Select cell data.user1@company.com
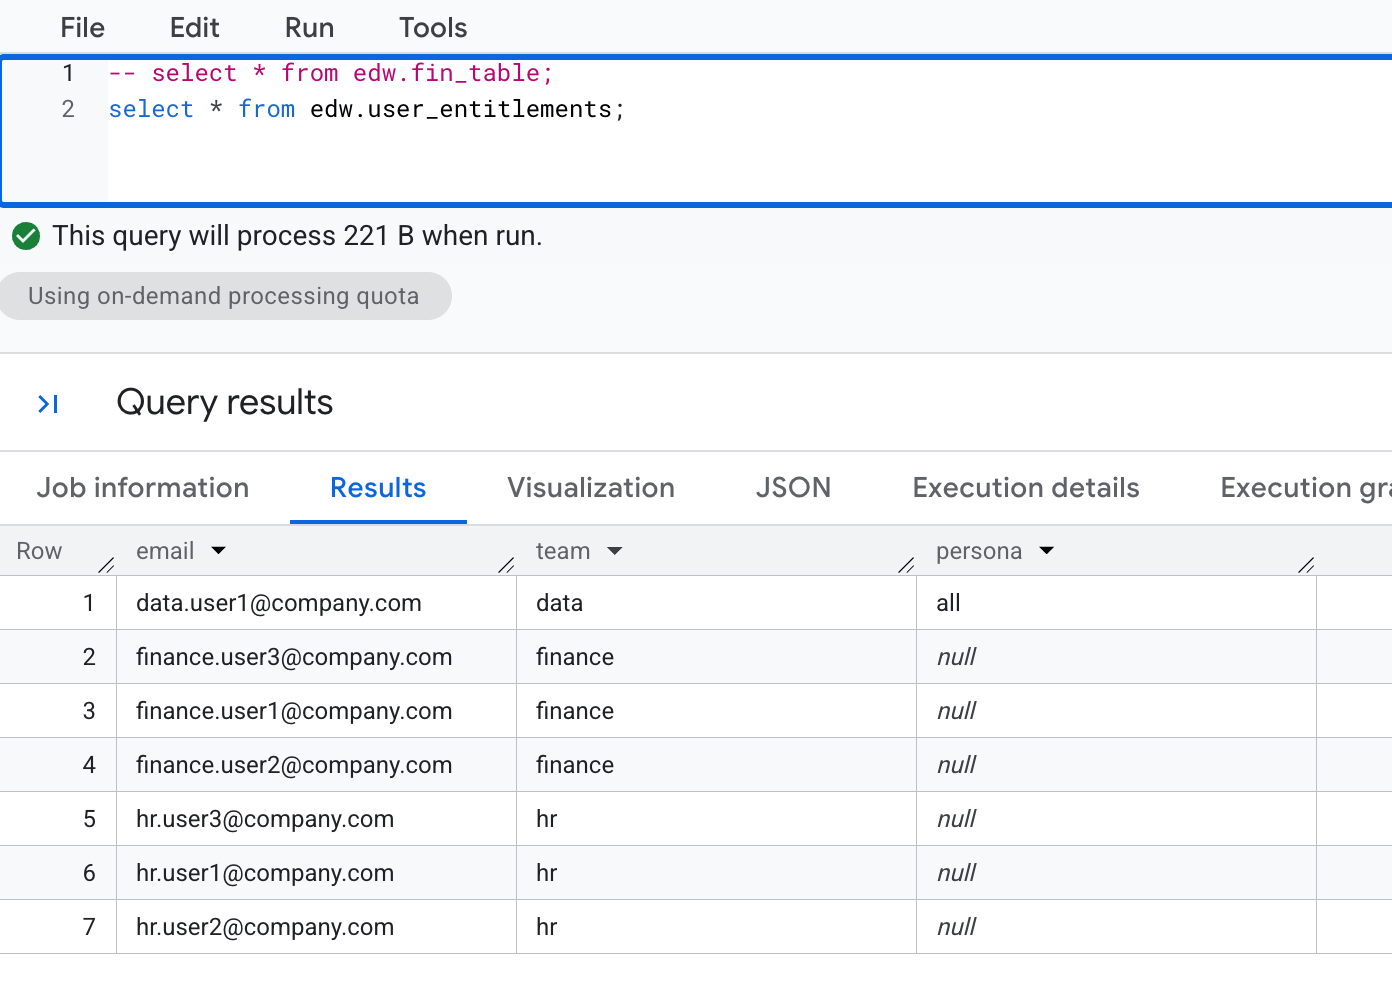This screenshot has height=1004, width=1392. tap(316, 603)
